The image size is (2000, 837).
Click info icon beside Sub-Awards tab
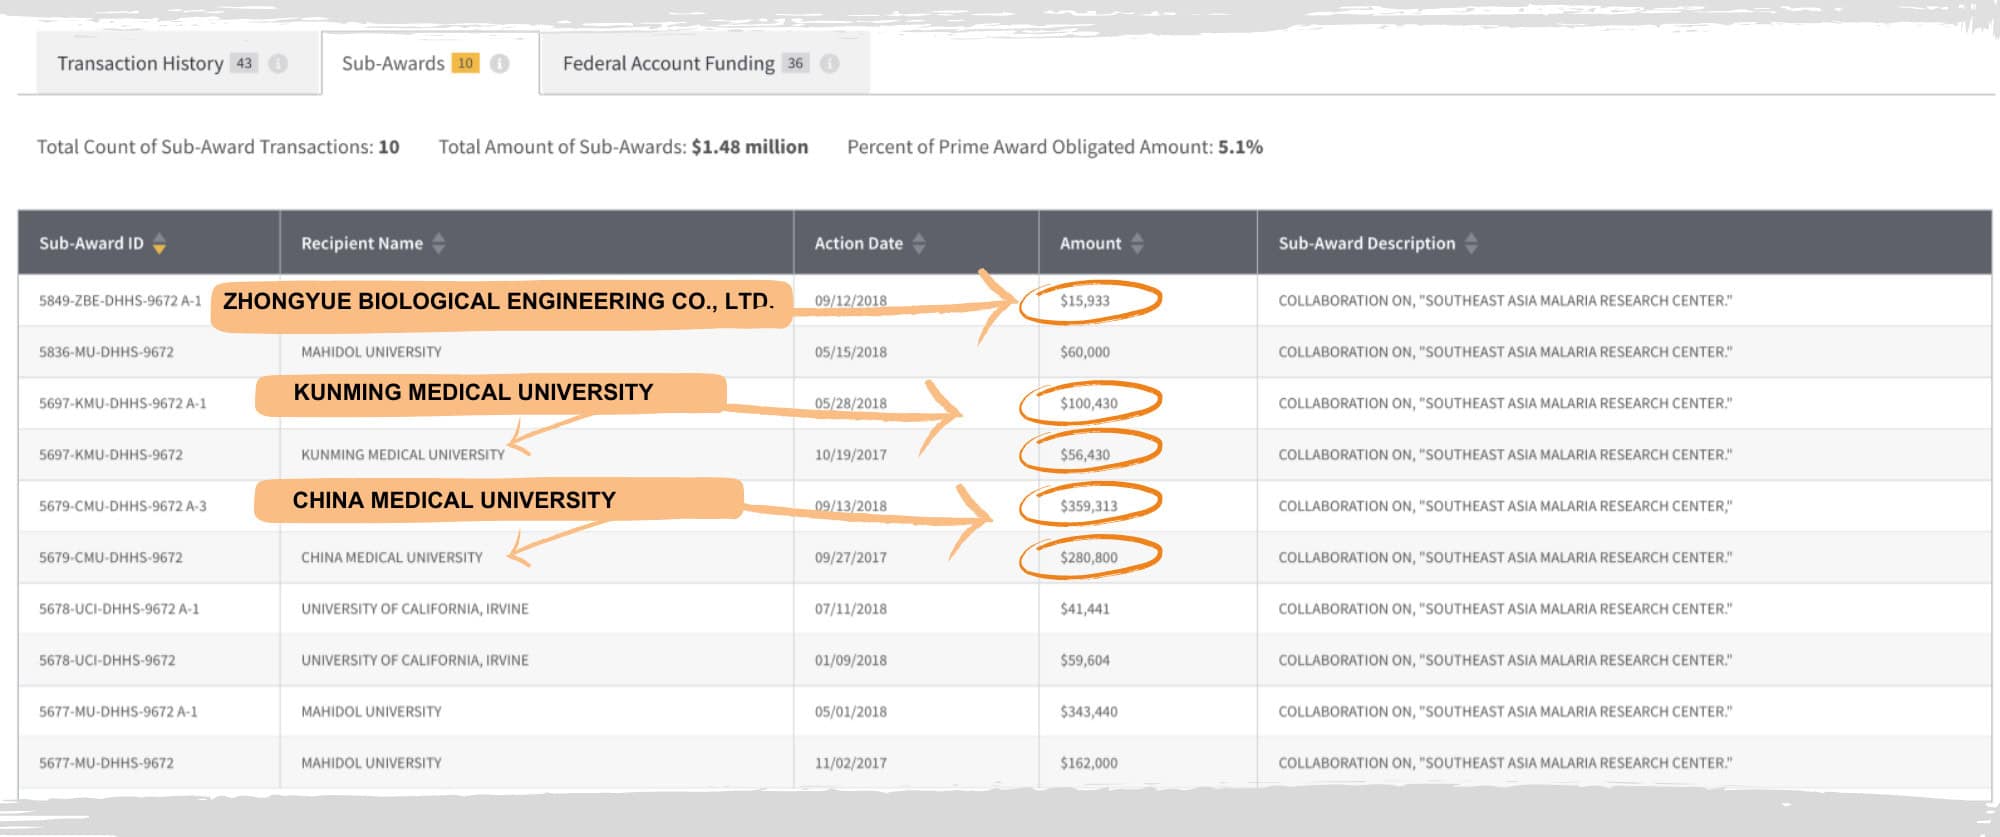(500, 63)
